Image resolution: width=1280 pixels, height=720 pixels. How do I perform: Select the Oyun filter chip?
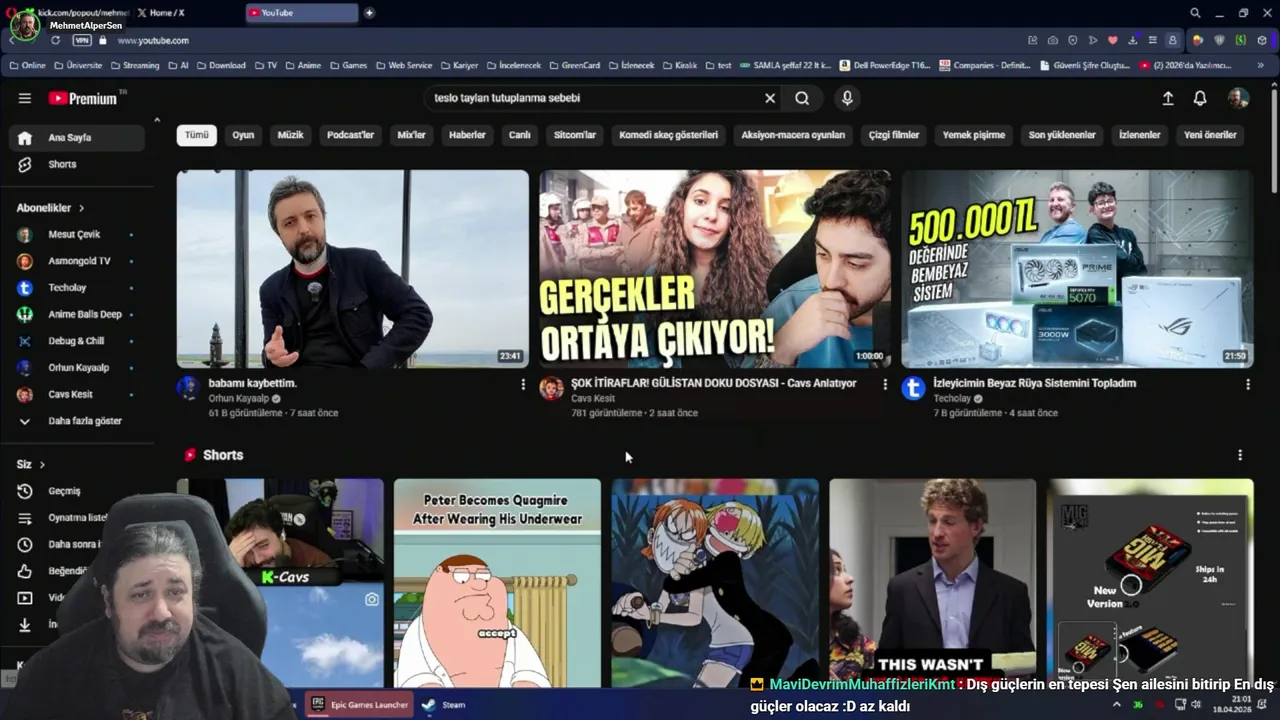[243, 135]
